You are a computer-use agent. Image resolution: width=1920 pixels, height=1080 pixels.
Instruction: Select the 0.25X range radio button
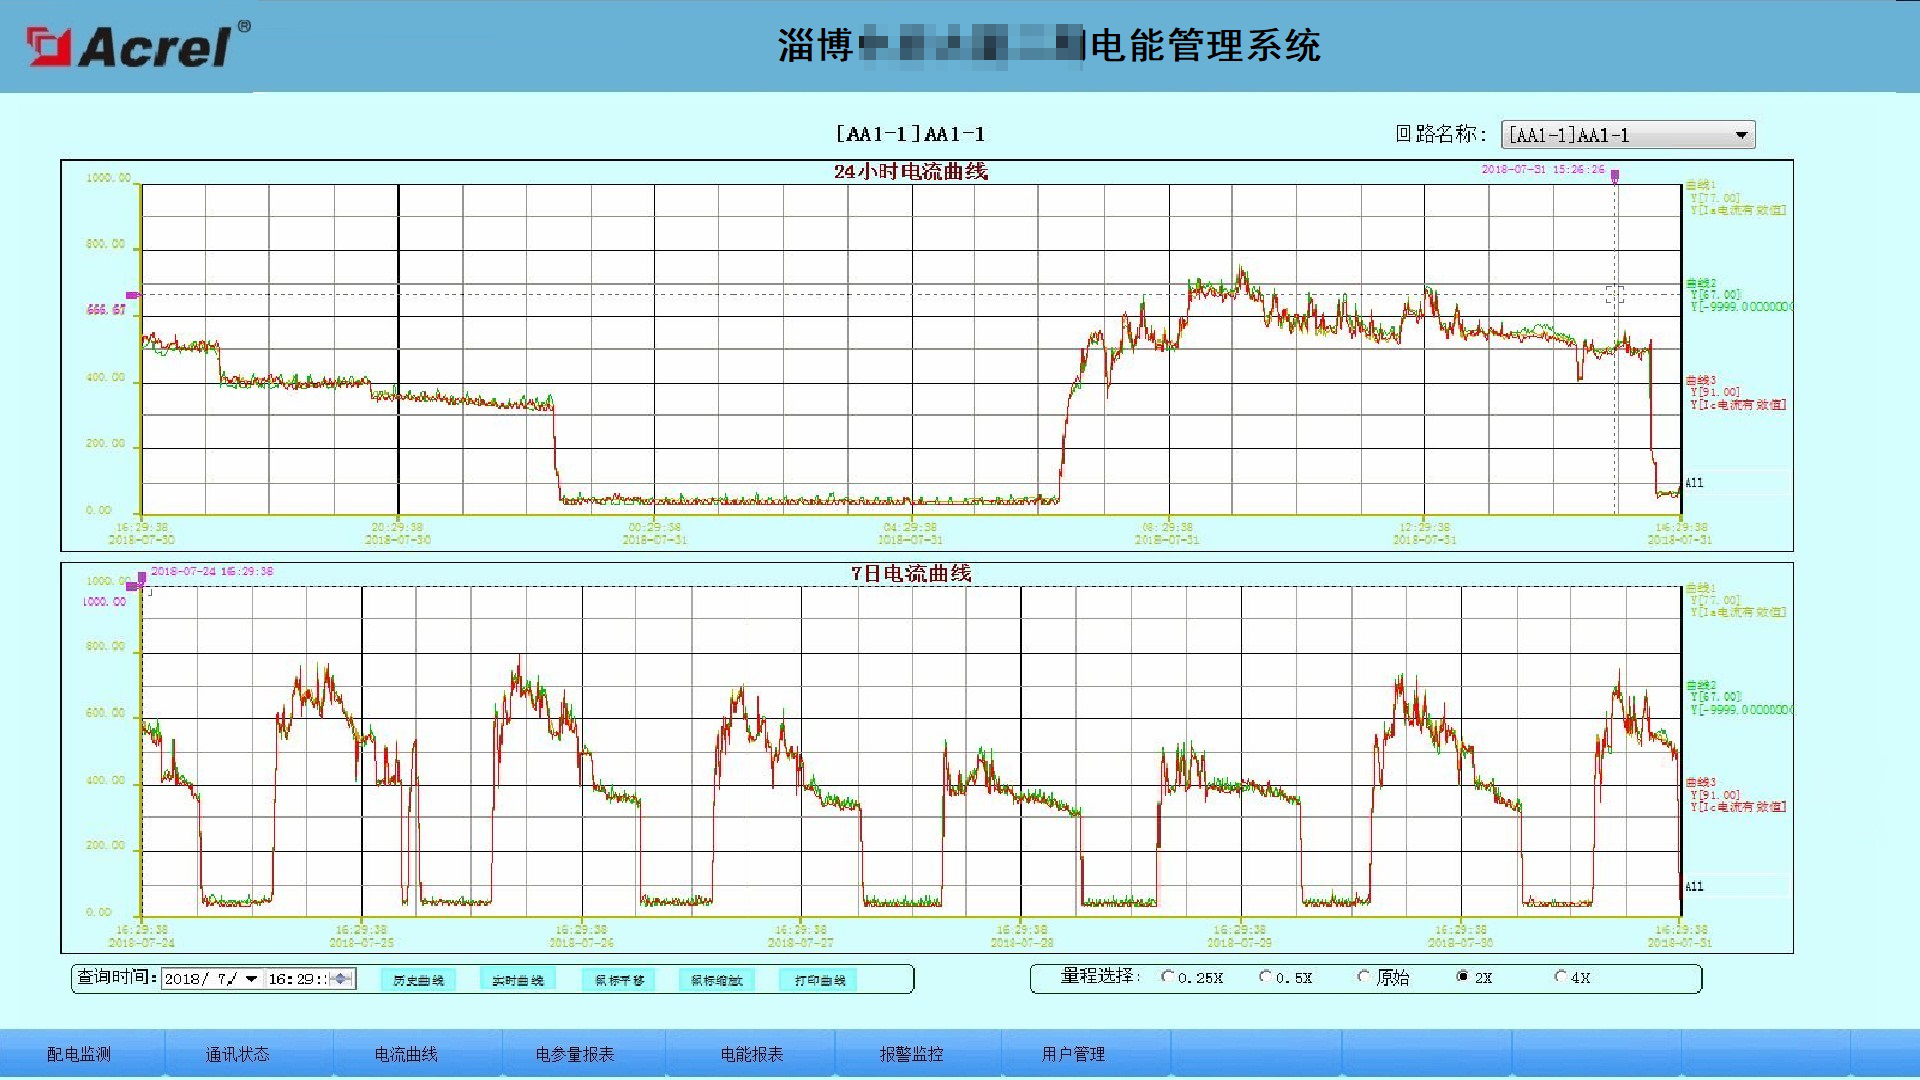click(x=1167, y=977)
